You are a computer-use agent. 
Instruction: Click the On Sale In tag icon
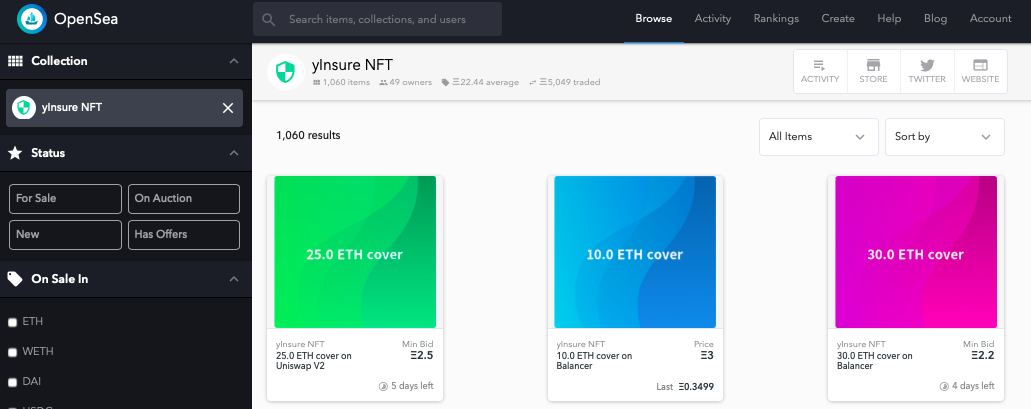(x=15, y=279)
